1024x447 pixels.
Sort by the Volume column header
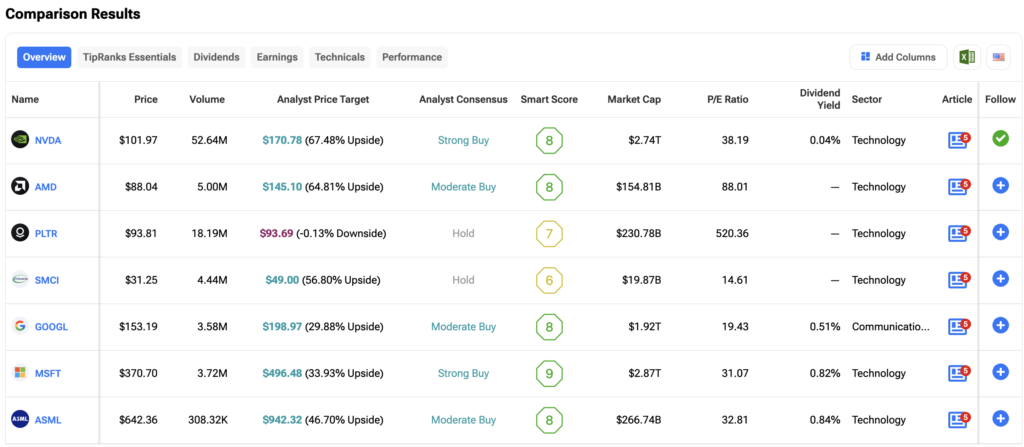point(207,99)
